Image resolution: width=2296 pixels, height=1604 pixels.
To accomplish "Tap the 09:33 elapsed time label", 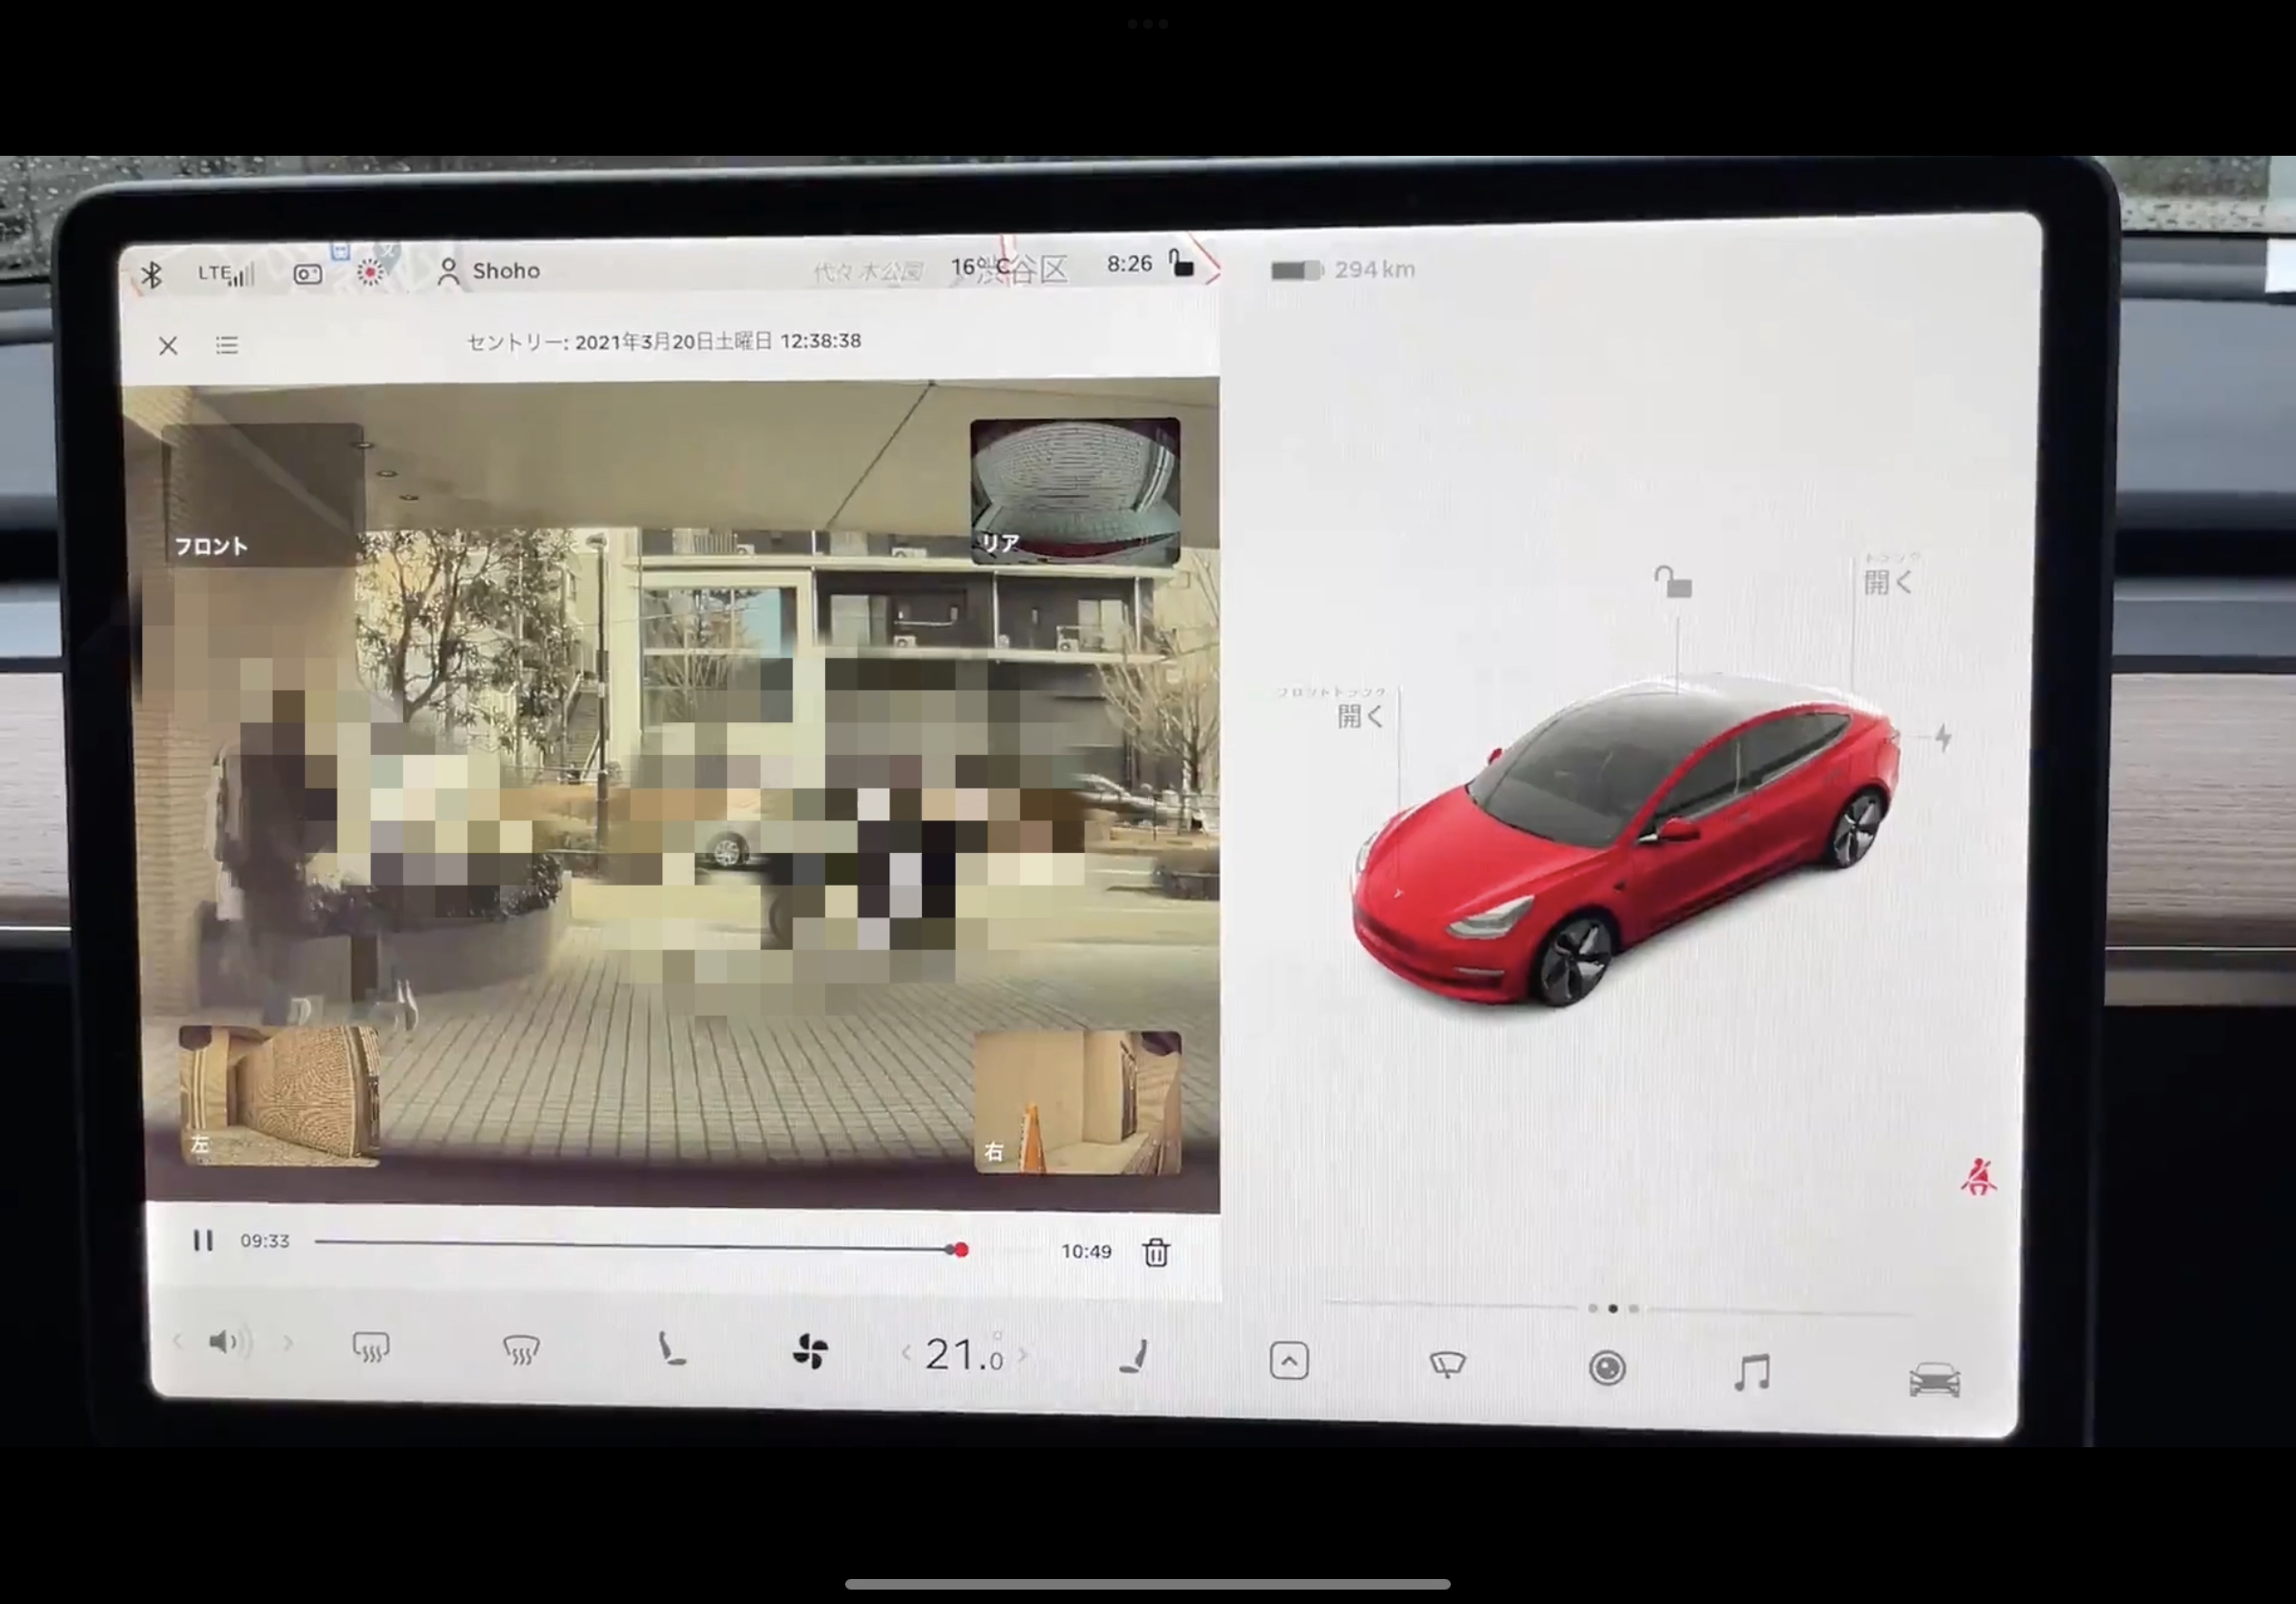I will pyautogui.click(x=264, y=1241).
